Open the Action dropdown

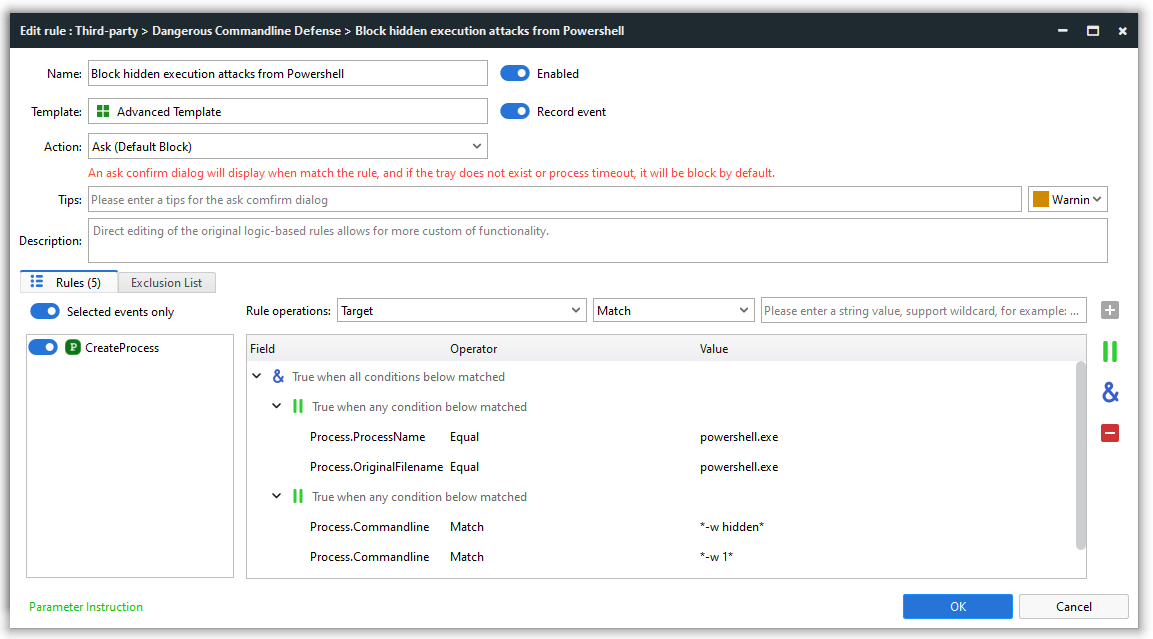point(288,147)
